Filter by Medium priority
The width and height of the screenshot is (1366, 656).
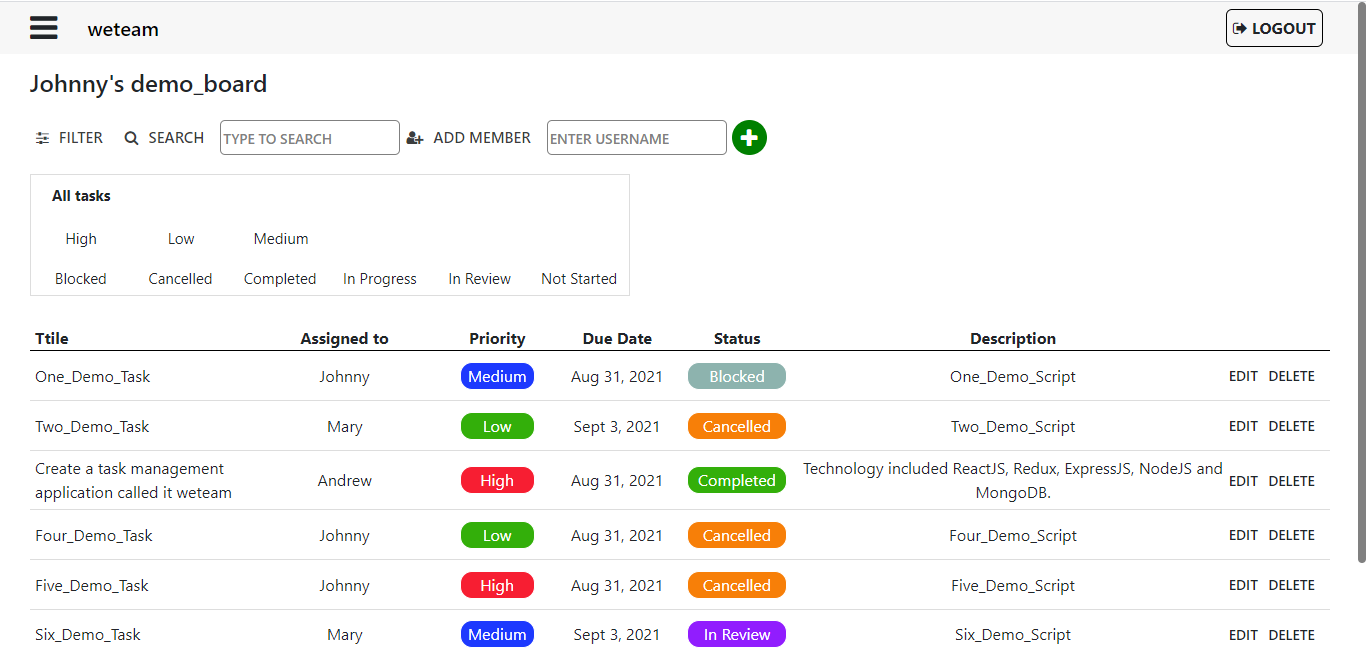point(281,239)
